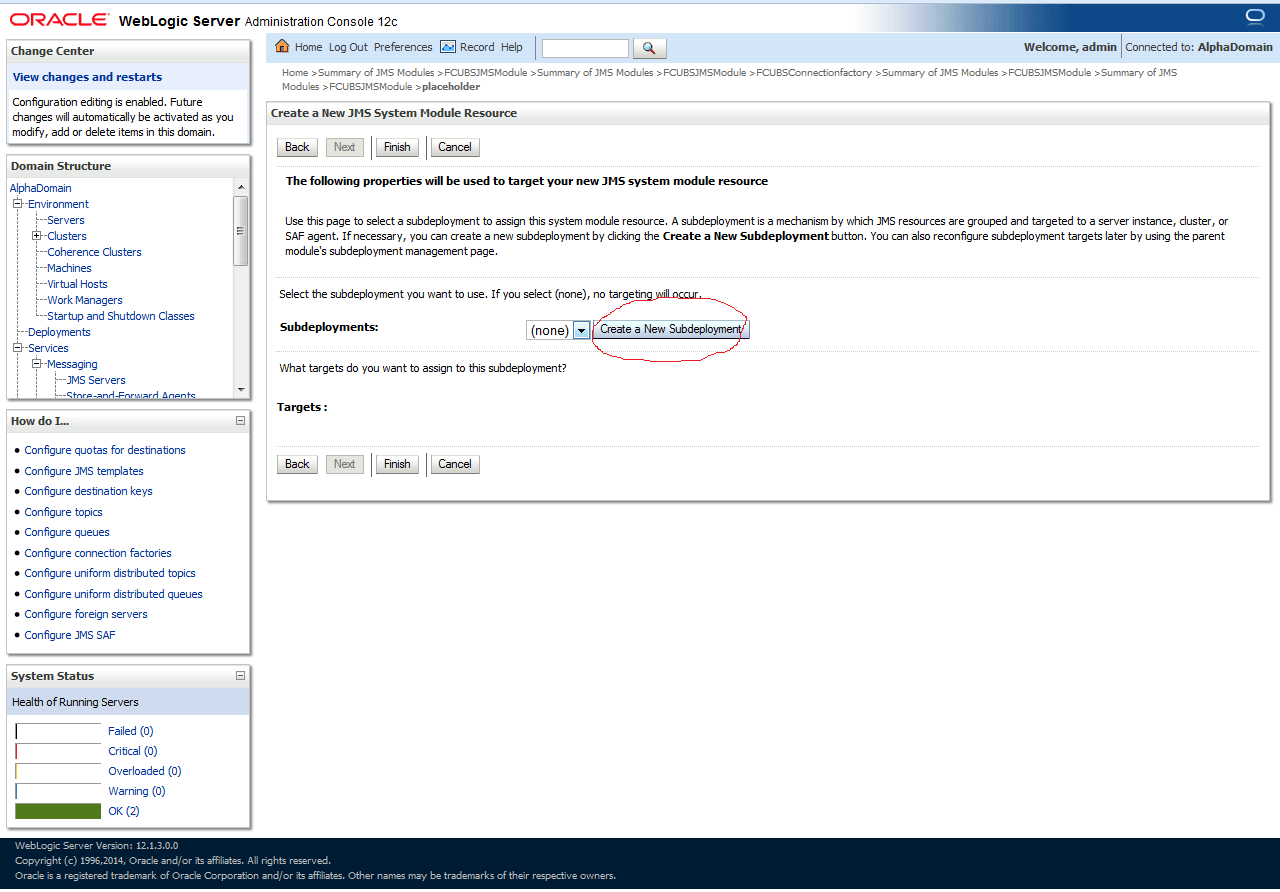Click the top Finish button
This screenshot has width=1280, height=892.
397,147
